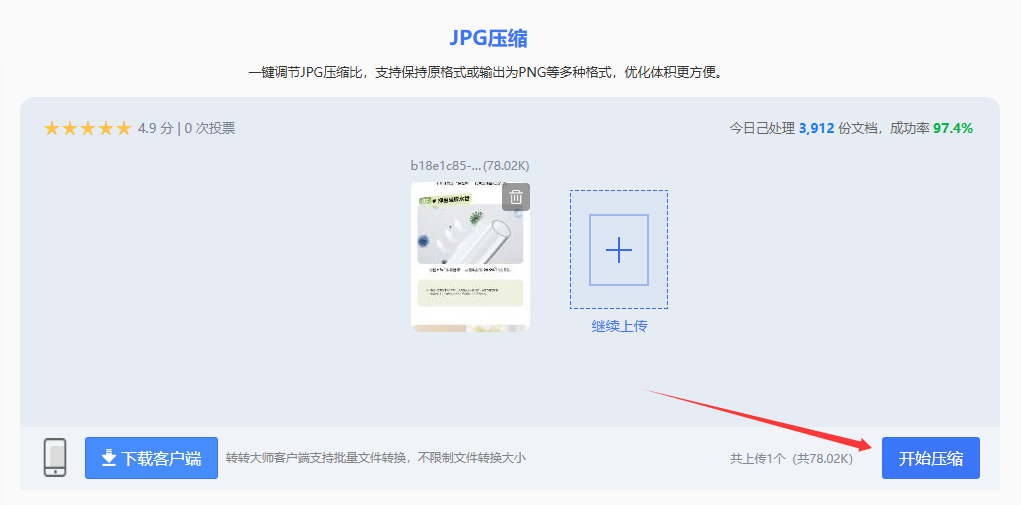
Task: Click the 下载客户端 button
Action: pos(151,458)
